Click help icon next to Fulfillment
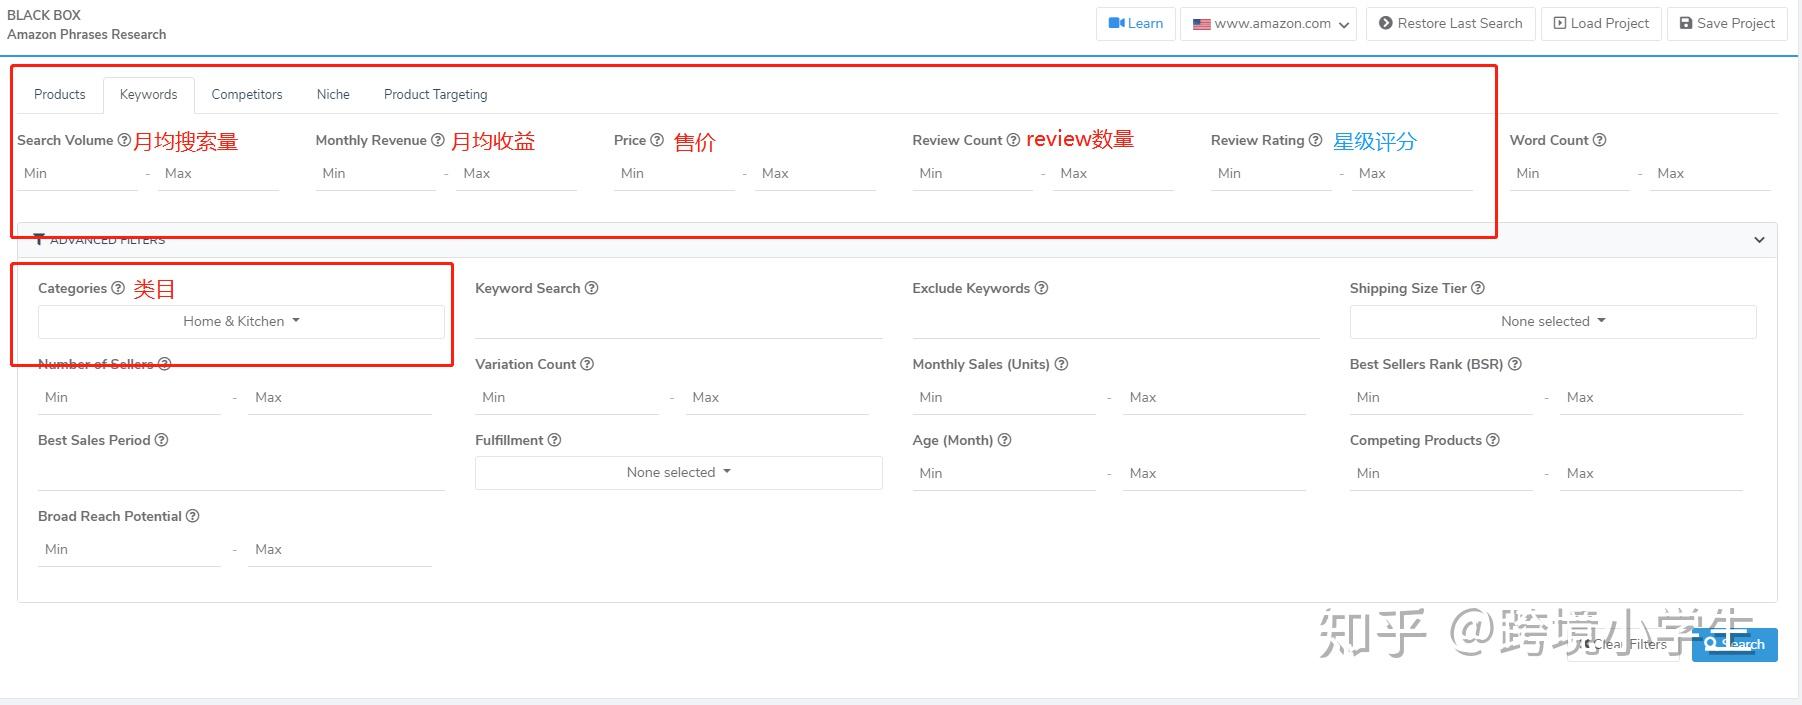Image resolution: width=1802 pixels, height=705 pixels. (554, 440)
